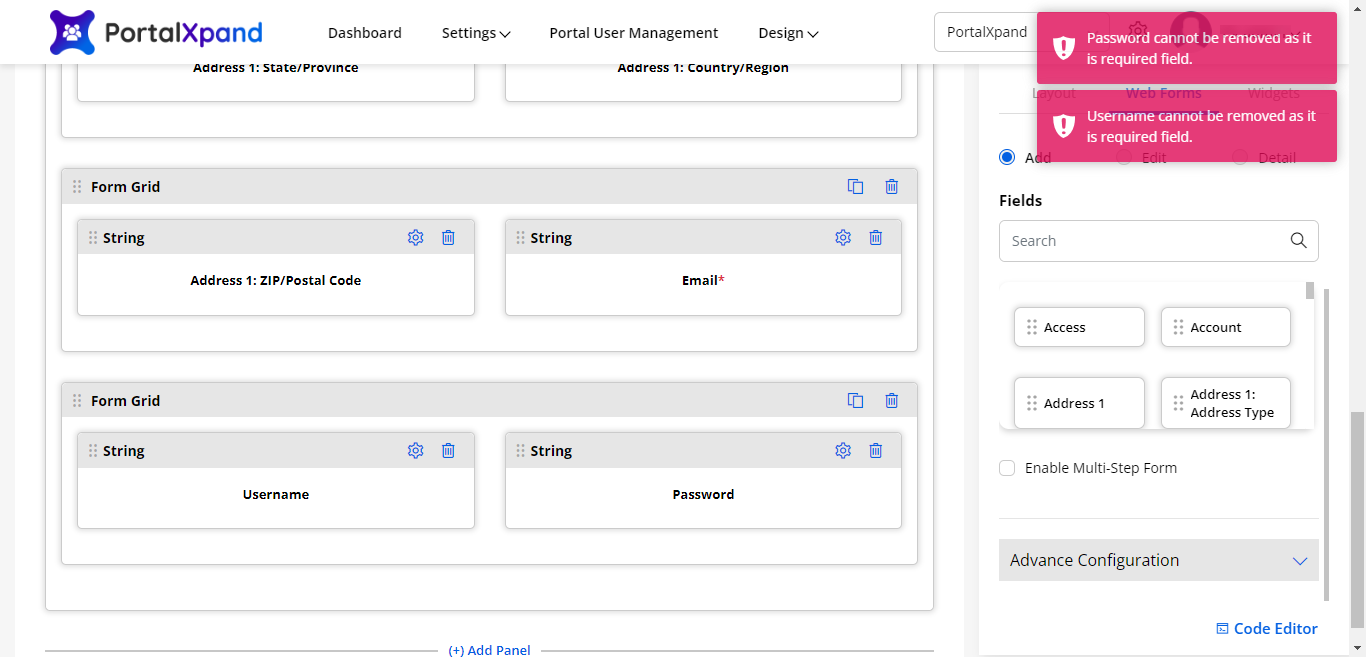Go to Dashboard in the navbar

[365, 33]
